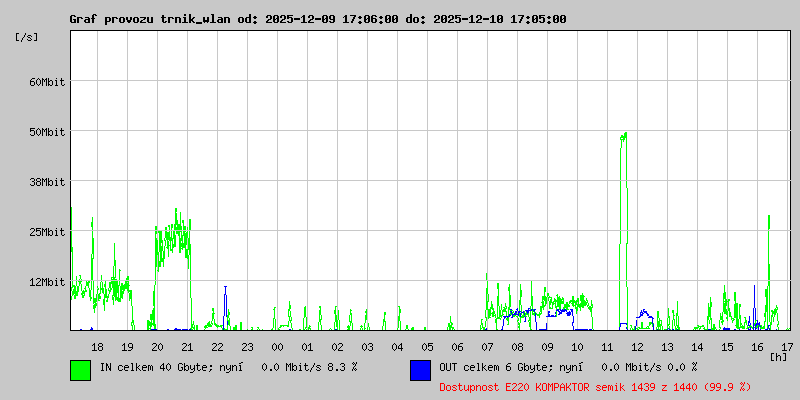The width and height of the screenshot is (800, 400).
Task: Click the '50Mbit' y-axis label
Action: (x=47, y=132)
